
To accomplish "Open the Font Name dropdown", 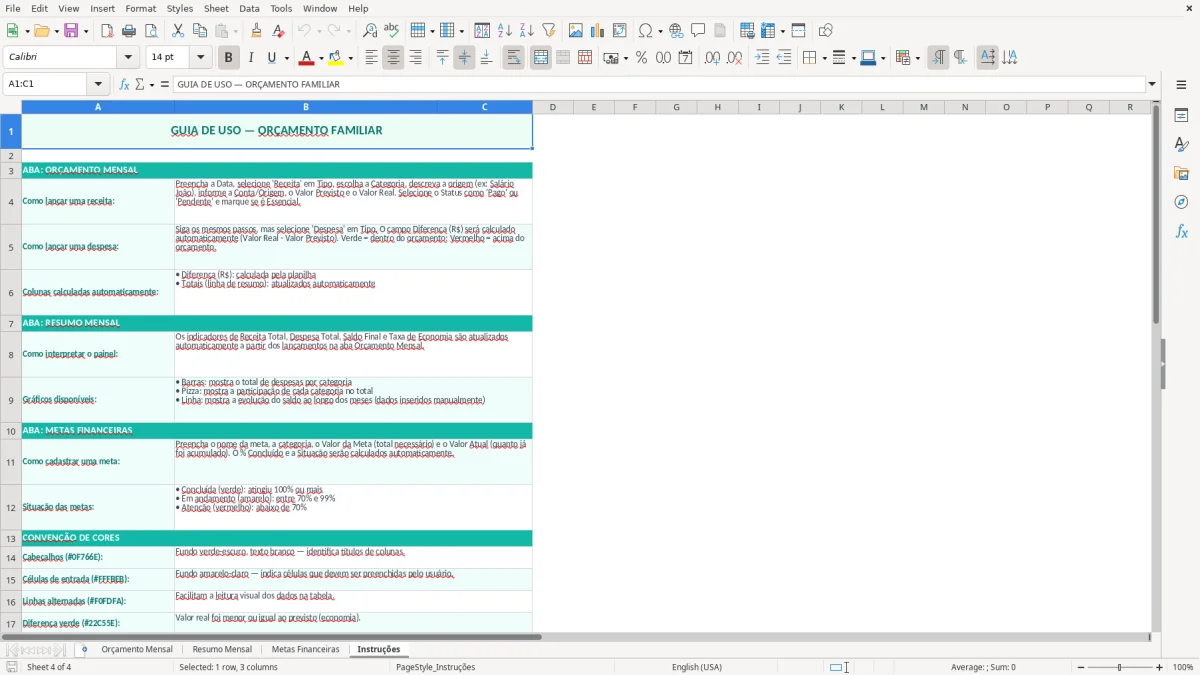I will pyautogui.click(x=128, y=58).
